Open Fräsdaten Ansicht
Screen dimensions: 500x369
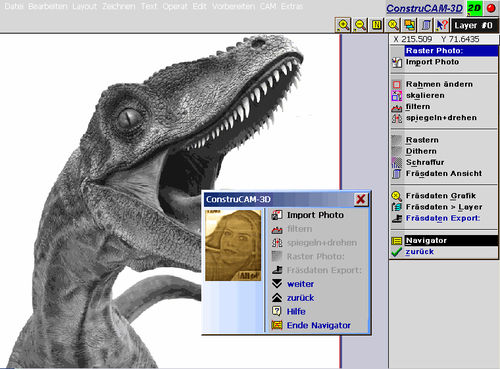click(444, 173)
